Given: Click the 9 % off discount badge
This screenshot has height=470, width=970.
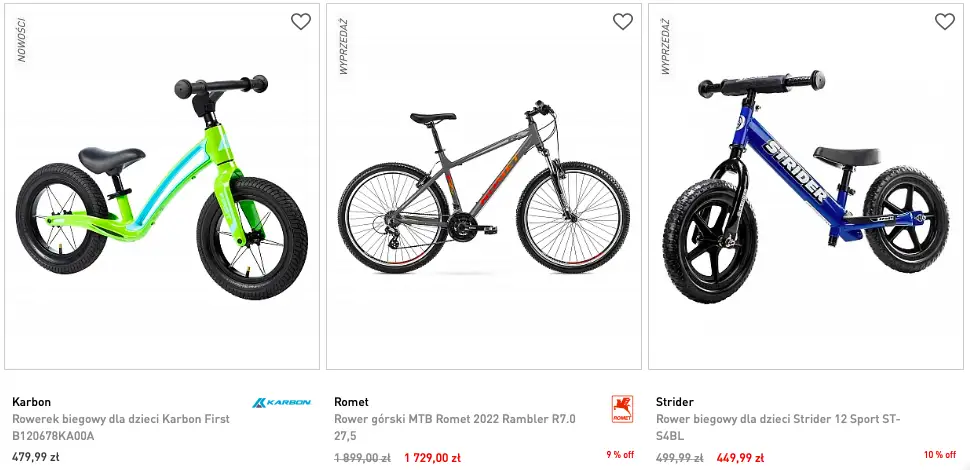Looking at the screenshot, I should (620, 455).
